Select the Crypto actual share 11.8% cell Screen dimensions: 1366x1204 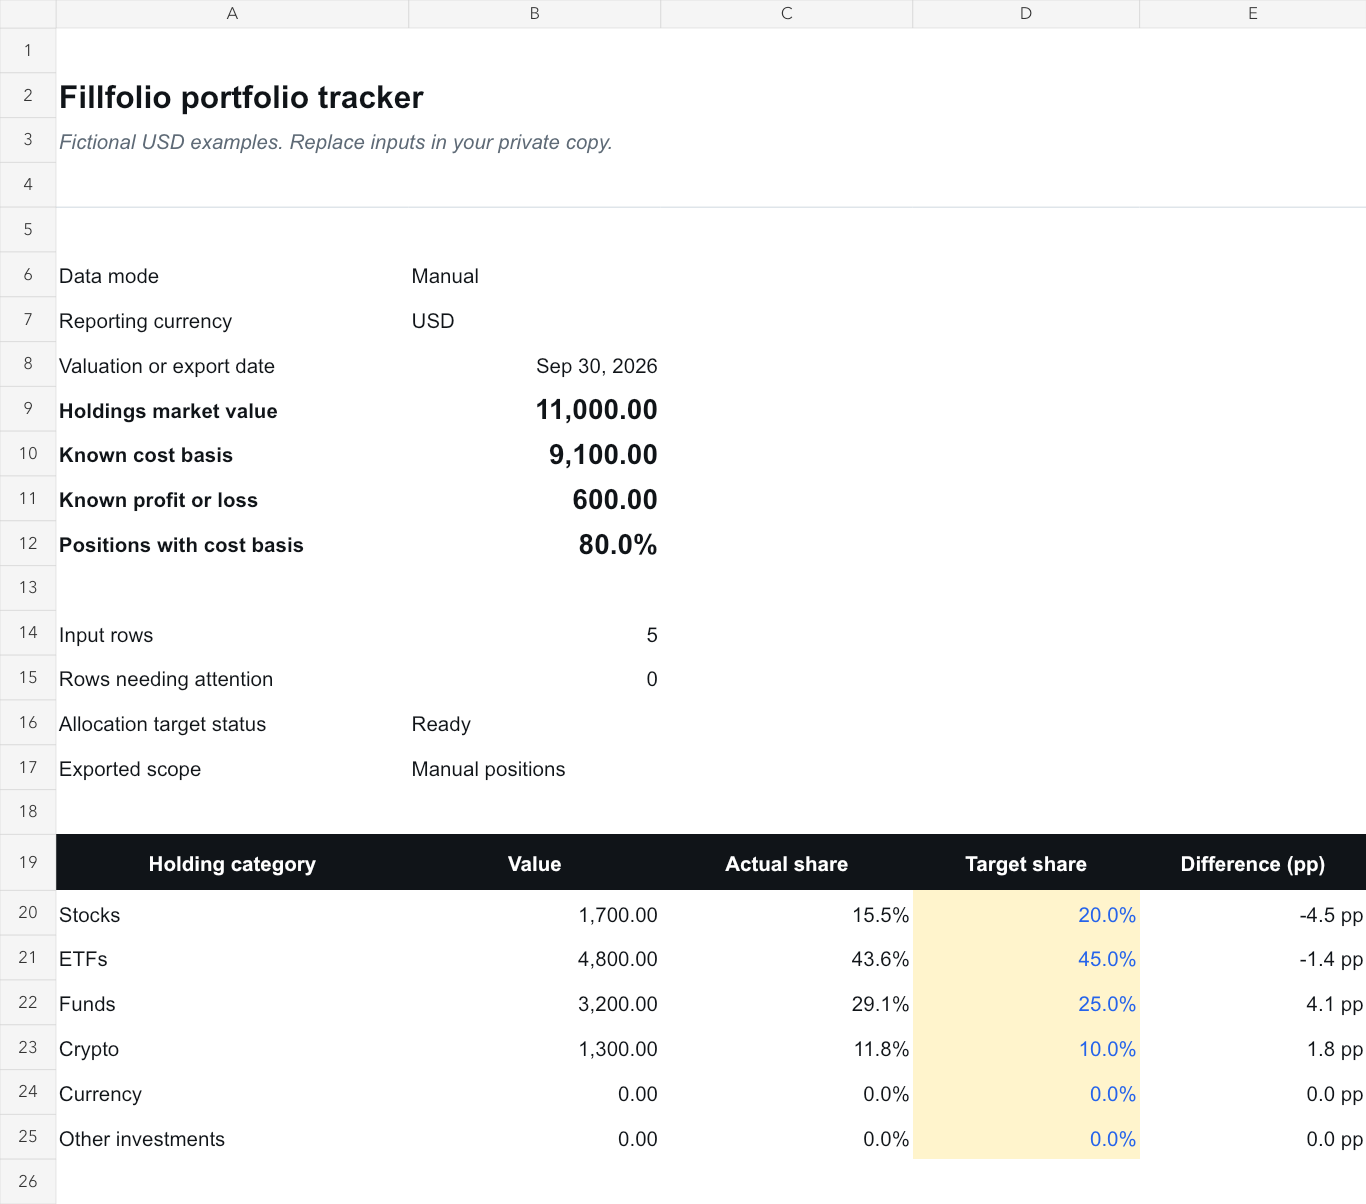point(786,1049)
